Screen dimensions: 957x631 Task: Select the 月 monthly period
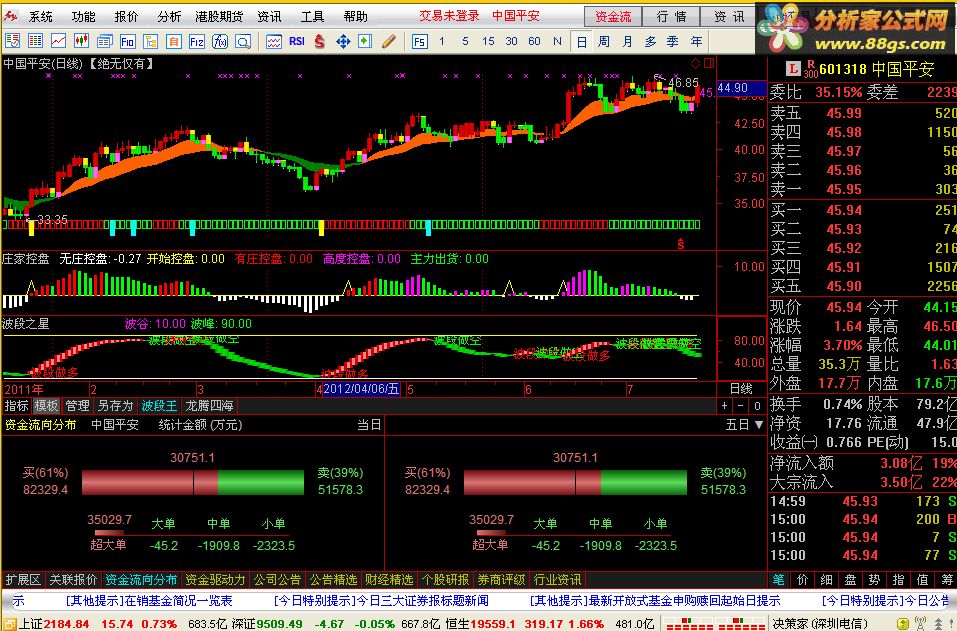point(627,41)
